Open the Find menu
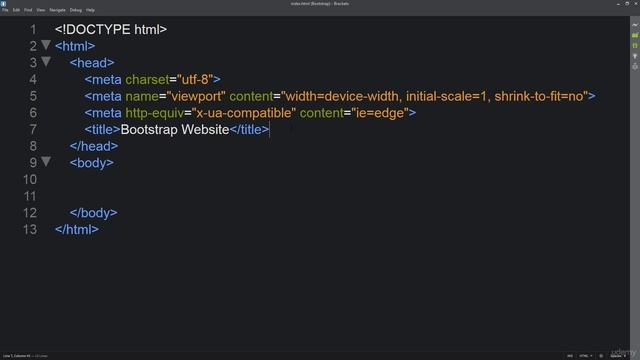This screenshot has height=360, width=640. pyautogui.click(x=28, y=10)
